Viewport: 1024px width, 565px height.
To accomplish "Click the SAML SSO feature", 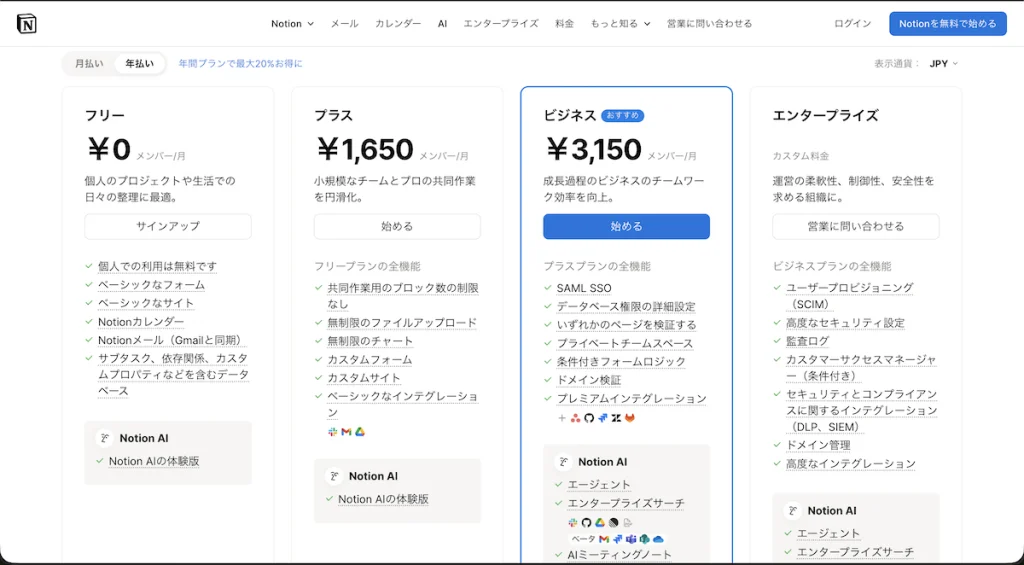I will tap(584, 288).
